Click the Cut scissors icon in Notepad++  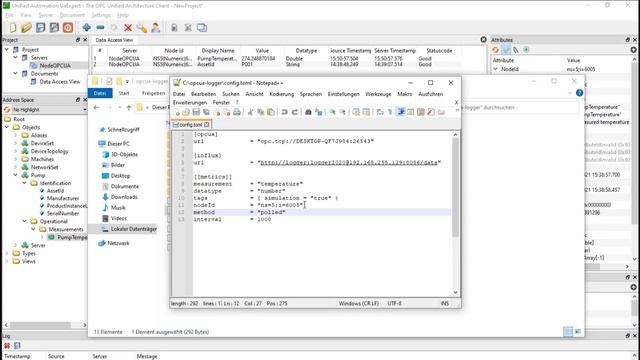pos(250,112)
